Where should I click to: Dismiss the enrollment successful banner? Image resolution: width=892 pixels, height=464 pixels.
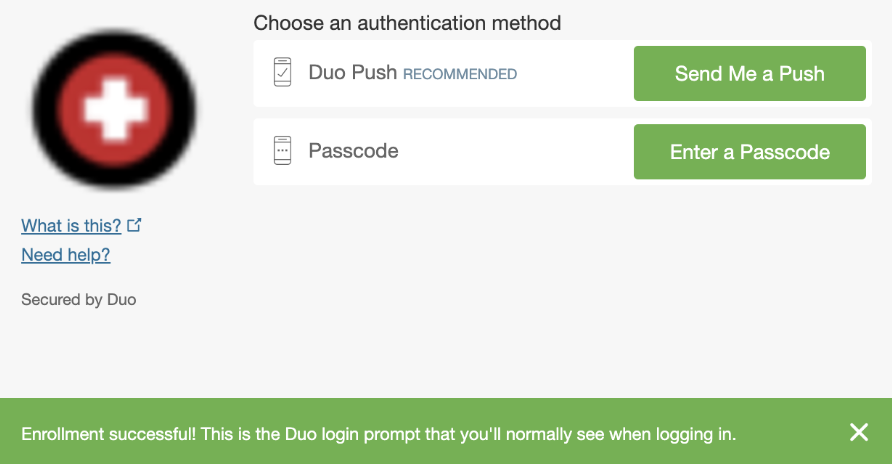tap(858, 432)
